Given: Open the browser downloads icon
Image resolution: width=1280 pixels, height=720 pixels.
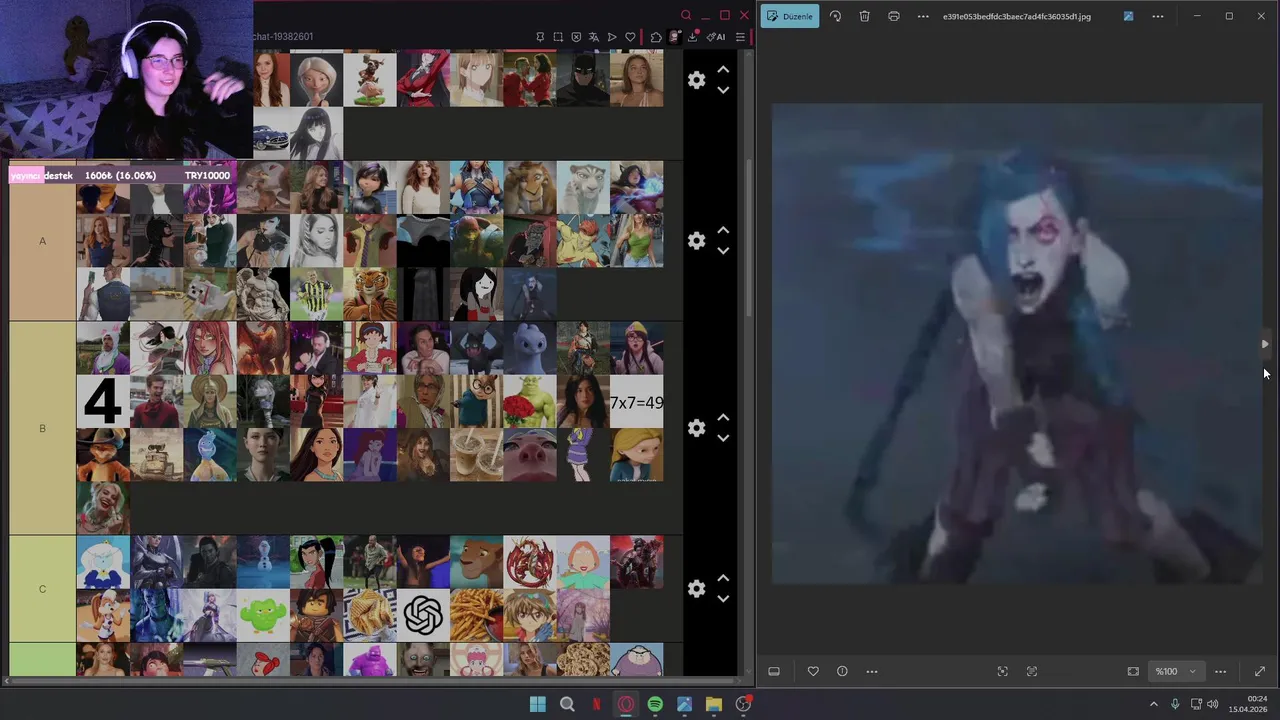Looking at the screenshot, I should tap(693, 37).
